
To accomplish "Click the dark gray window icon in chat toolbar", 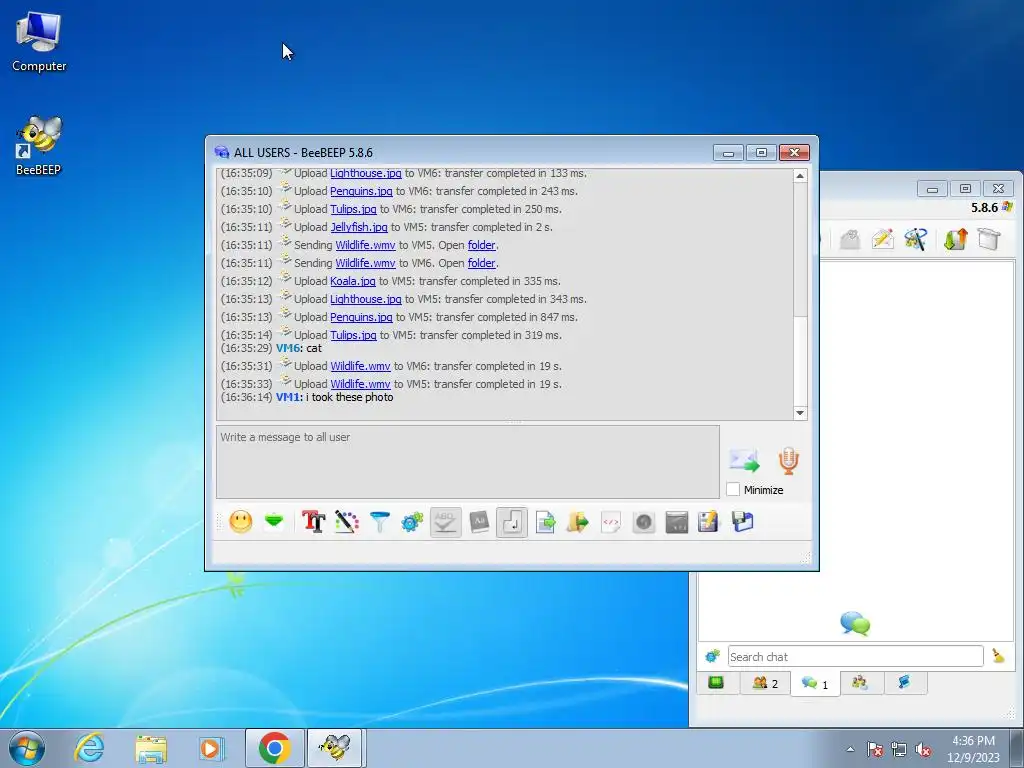I will pos(677,522).
